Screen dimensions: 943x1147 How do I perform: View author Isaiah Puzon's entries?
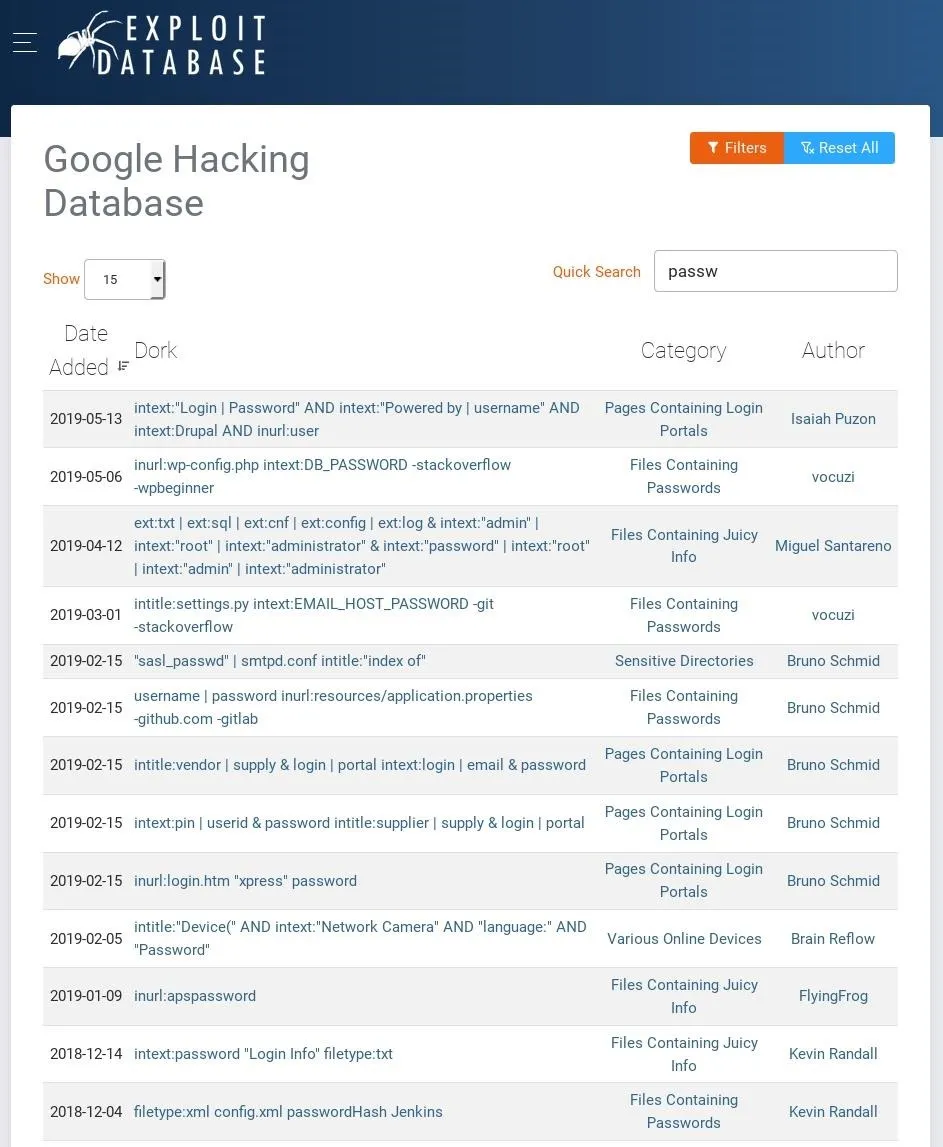click(833, 418)
